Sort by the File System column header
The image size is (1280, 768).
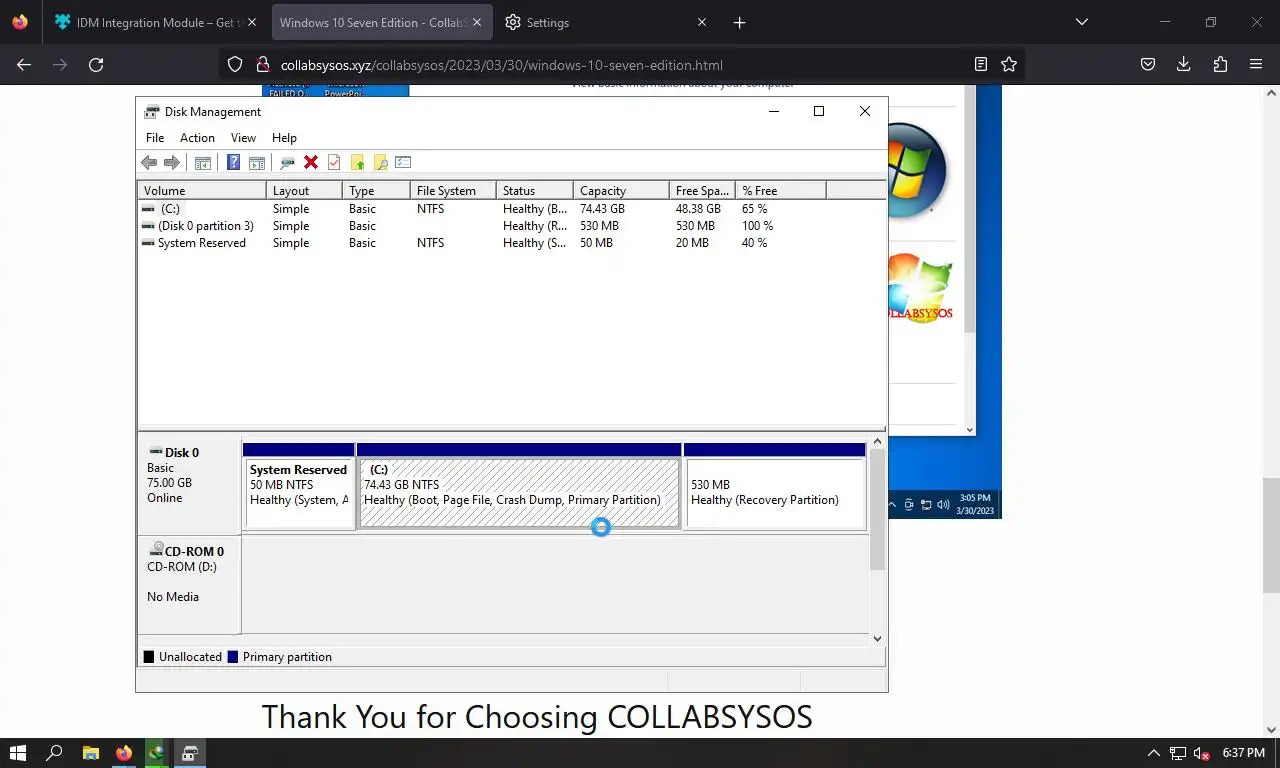(453, 190)
